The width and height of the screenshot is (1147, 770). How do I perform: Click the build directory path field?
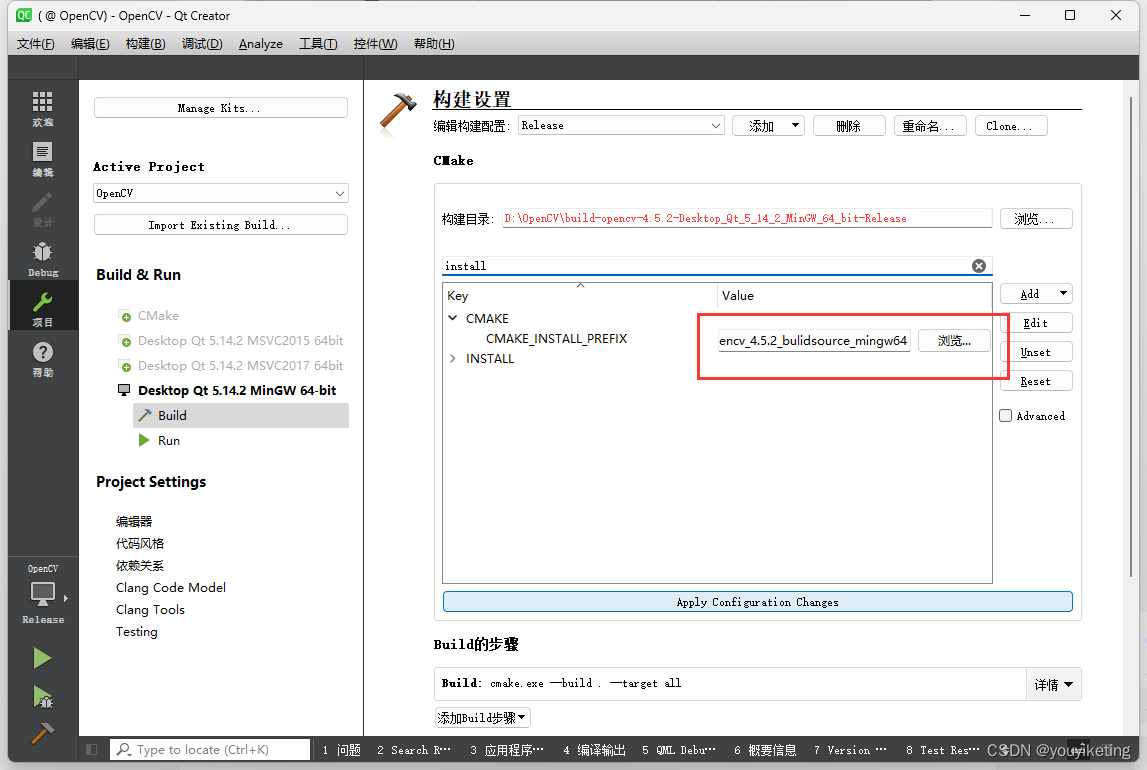pyautogui.click(x=747, y=219)
